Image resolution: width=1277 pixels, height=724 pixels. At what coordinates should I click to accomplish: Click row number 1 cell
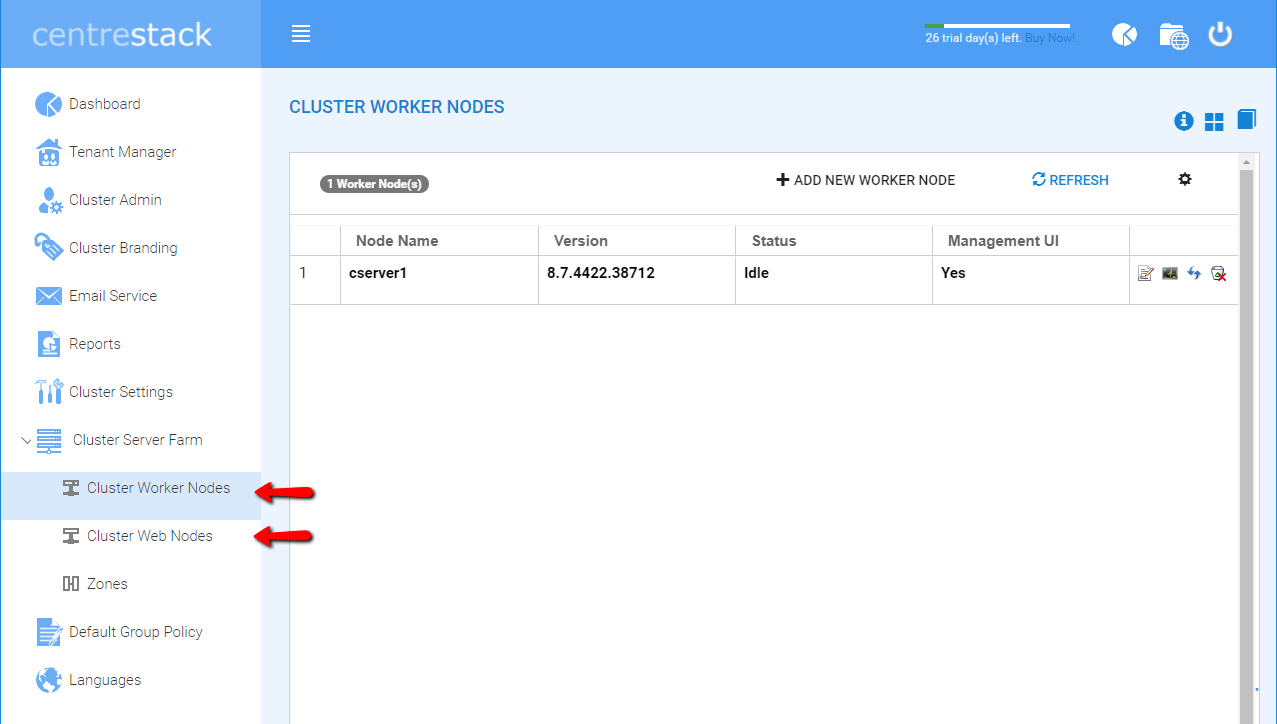316,280
